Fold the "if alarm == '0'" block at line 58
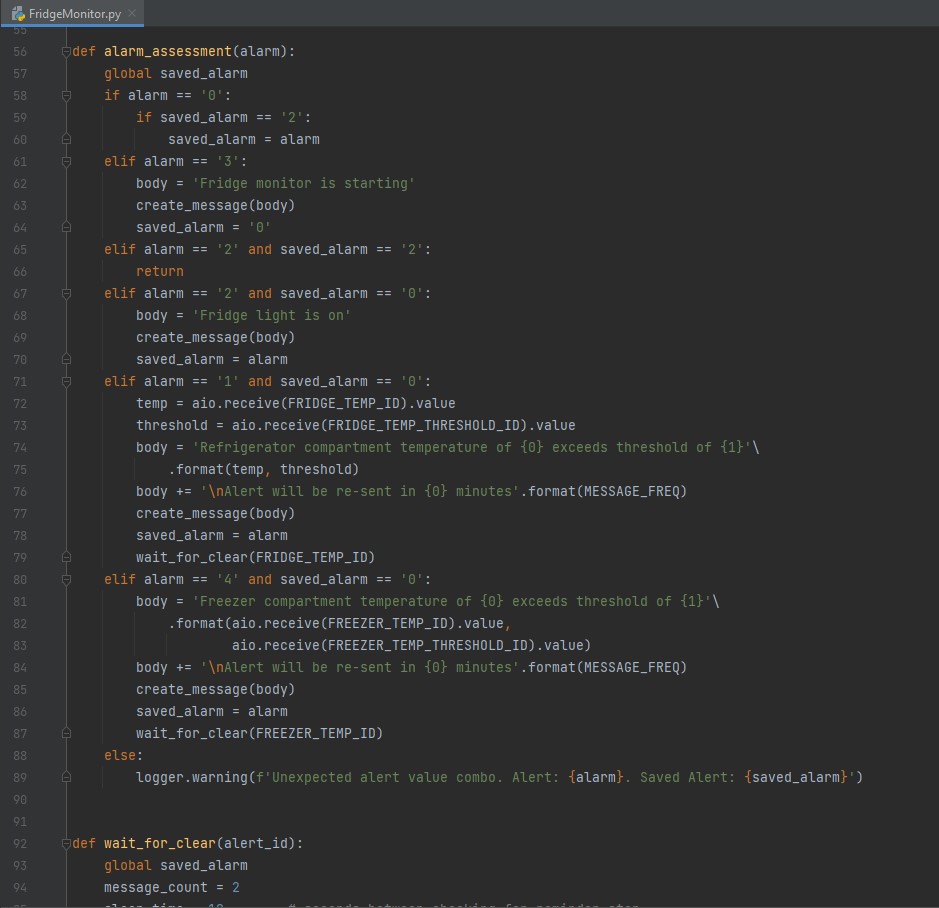 66,96
